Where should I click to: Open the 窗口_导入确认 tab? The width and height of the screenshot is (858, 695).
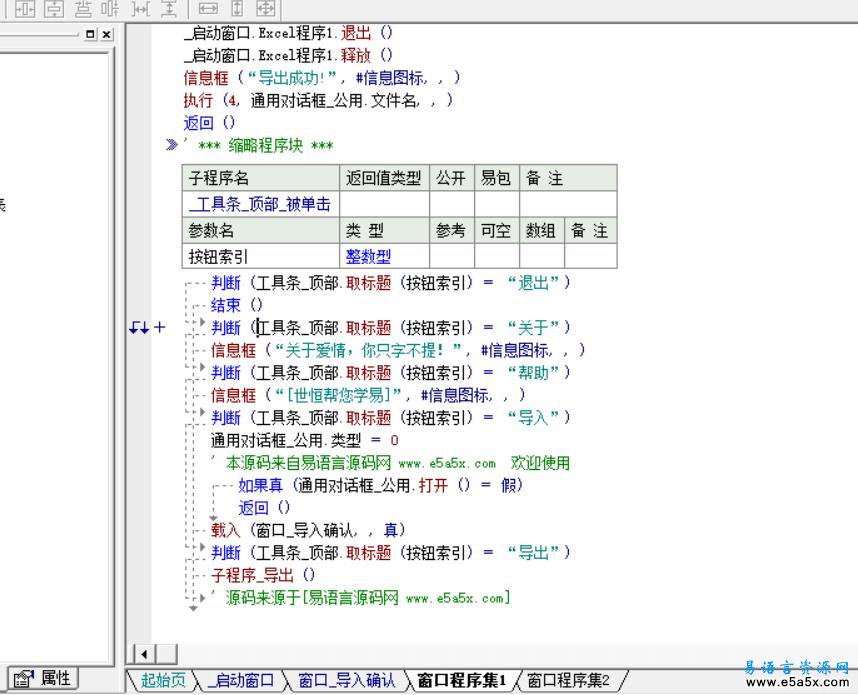point(346,680)
